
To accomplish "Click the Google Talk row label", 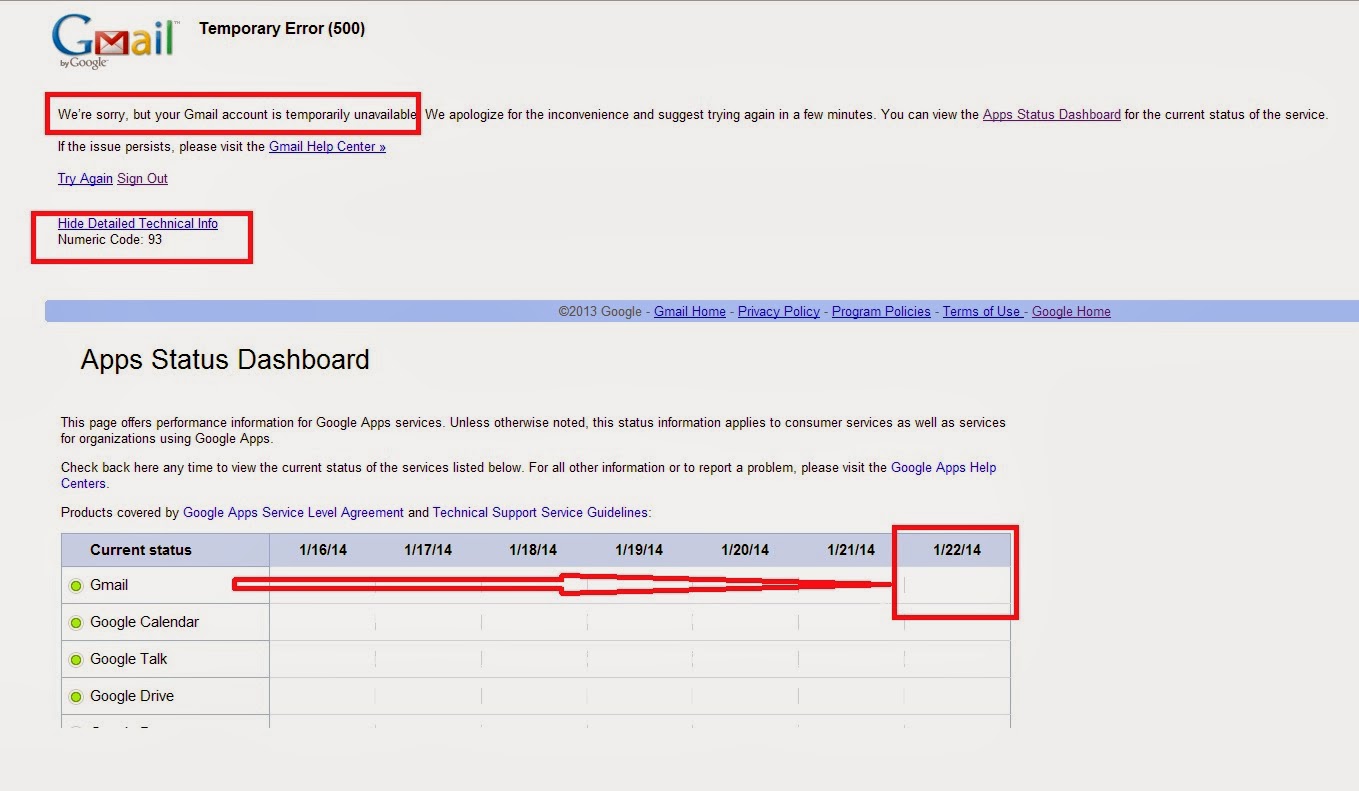I will pos(128,659).
